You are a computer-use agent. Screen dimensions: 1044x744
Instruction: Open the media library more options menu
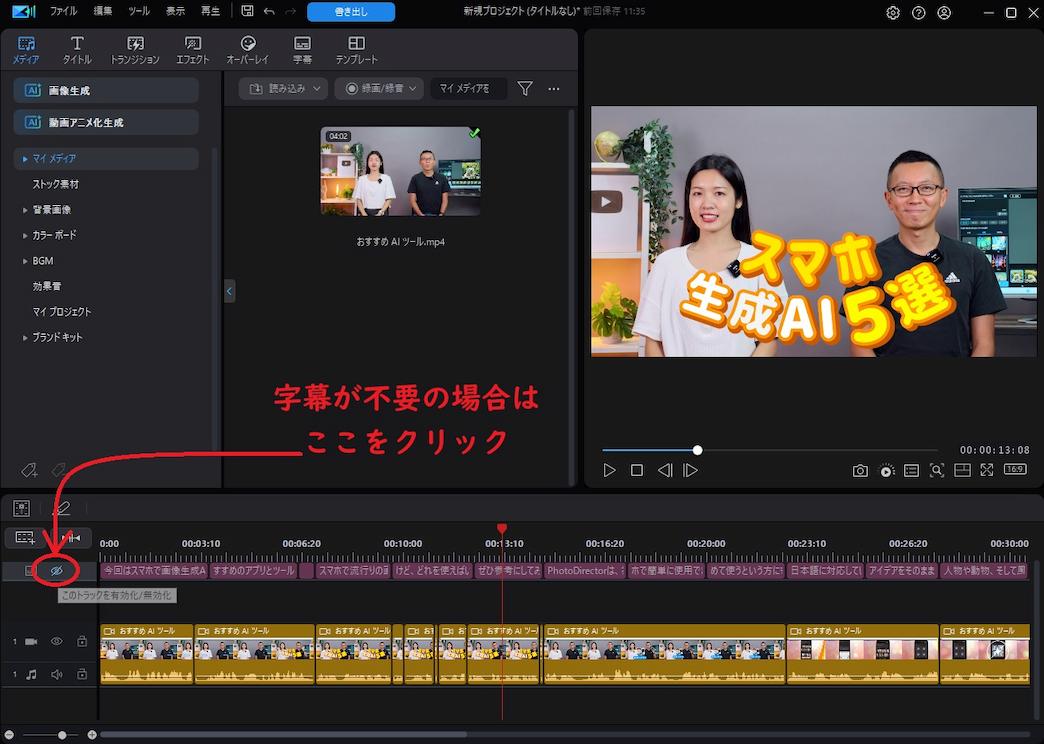coord(554,89)
